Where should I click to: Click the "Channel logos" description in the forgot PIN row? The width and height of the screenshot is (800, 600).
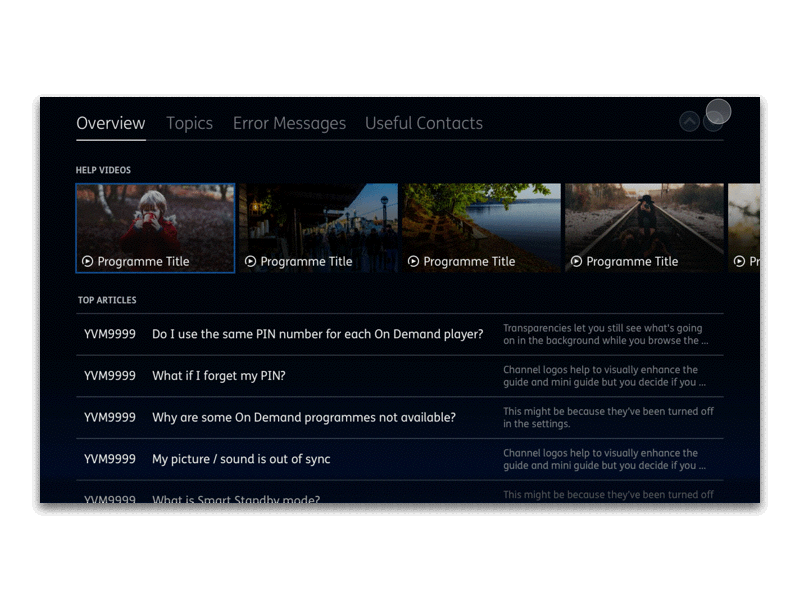click(x=605, y=376)
